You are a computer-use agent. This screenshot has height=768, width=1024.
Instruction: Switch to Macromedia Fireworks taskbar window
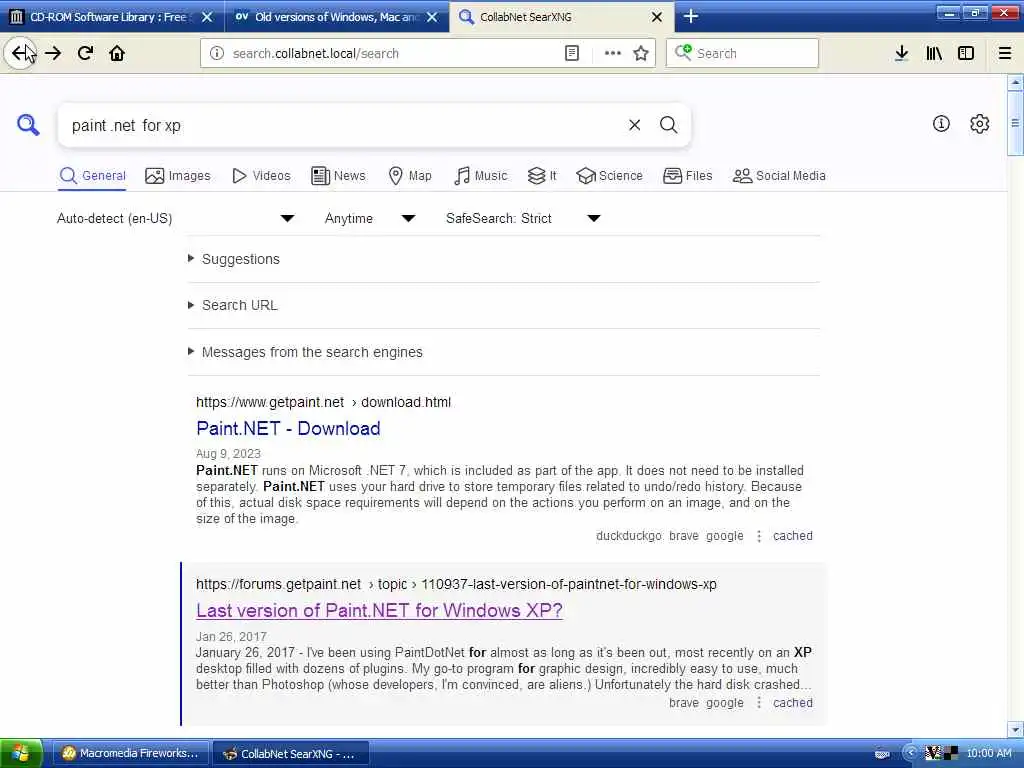131,754
